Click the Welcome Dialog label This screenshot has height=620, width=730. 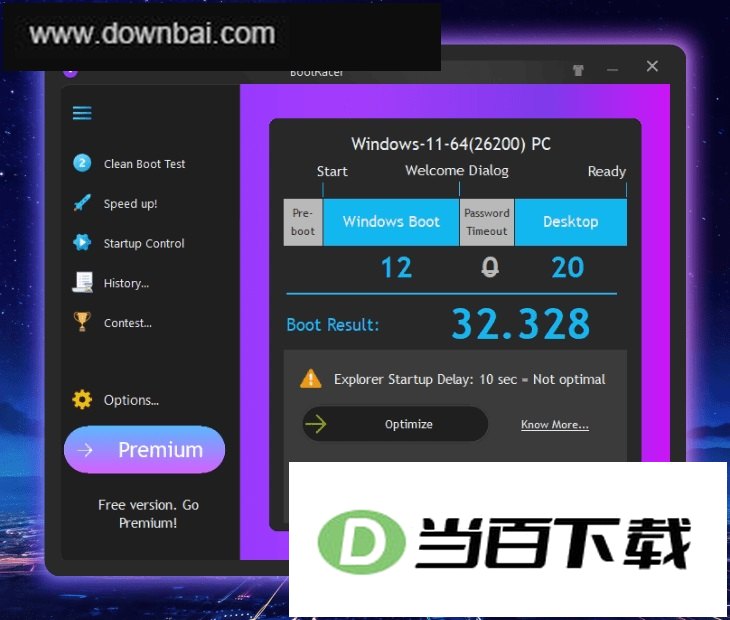pos(457,171)
